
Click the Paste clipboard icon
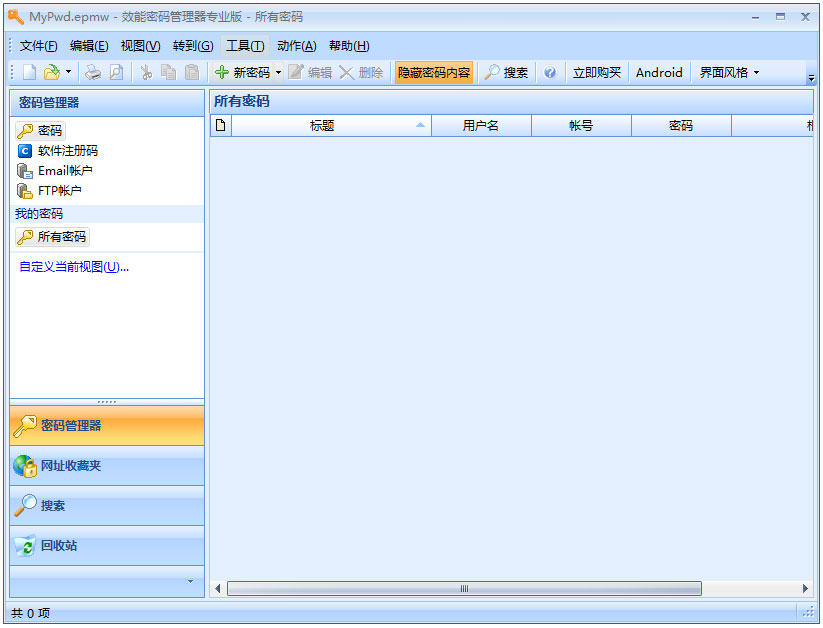(x=192, y=72)
